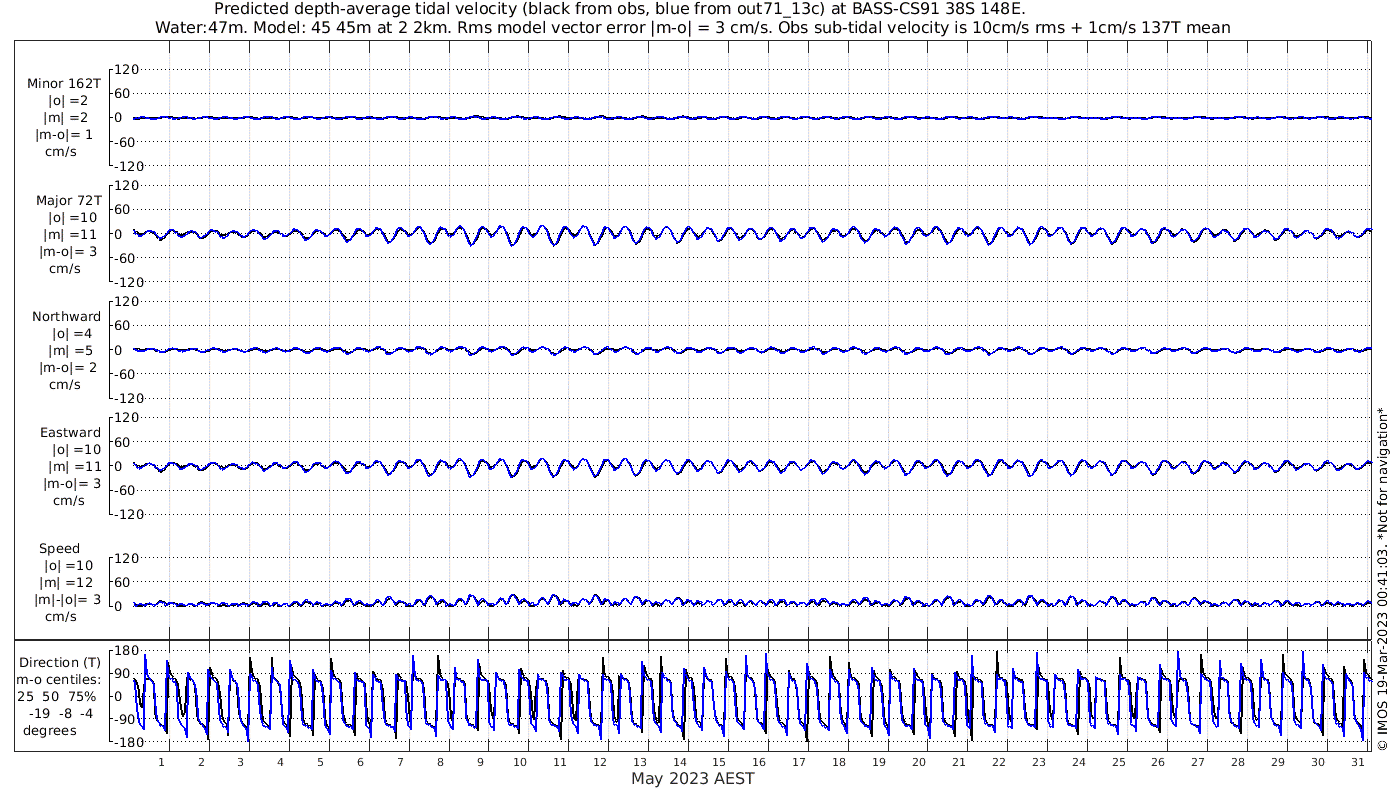Click '|m|-|o|= 3' in the Speed panel
The width and height of the screenshot is (1400, 800).
[x=68, y=599]
